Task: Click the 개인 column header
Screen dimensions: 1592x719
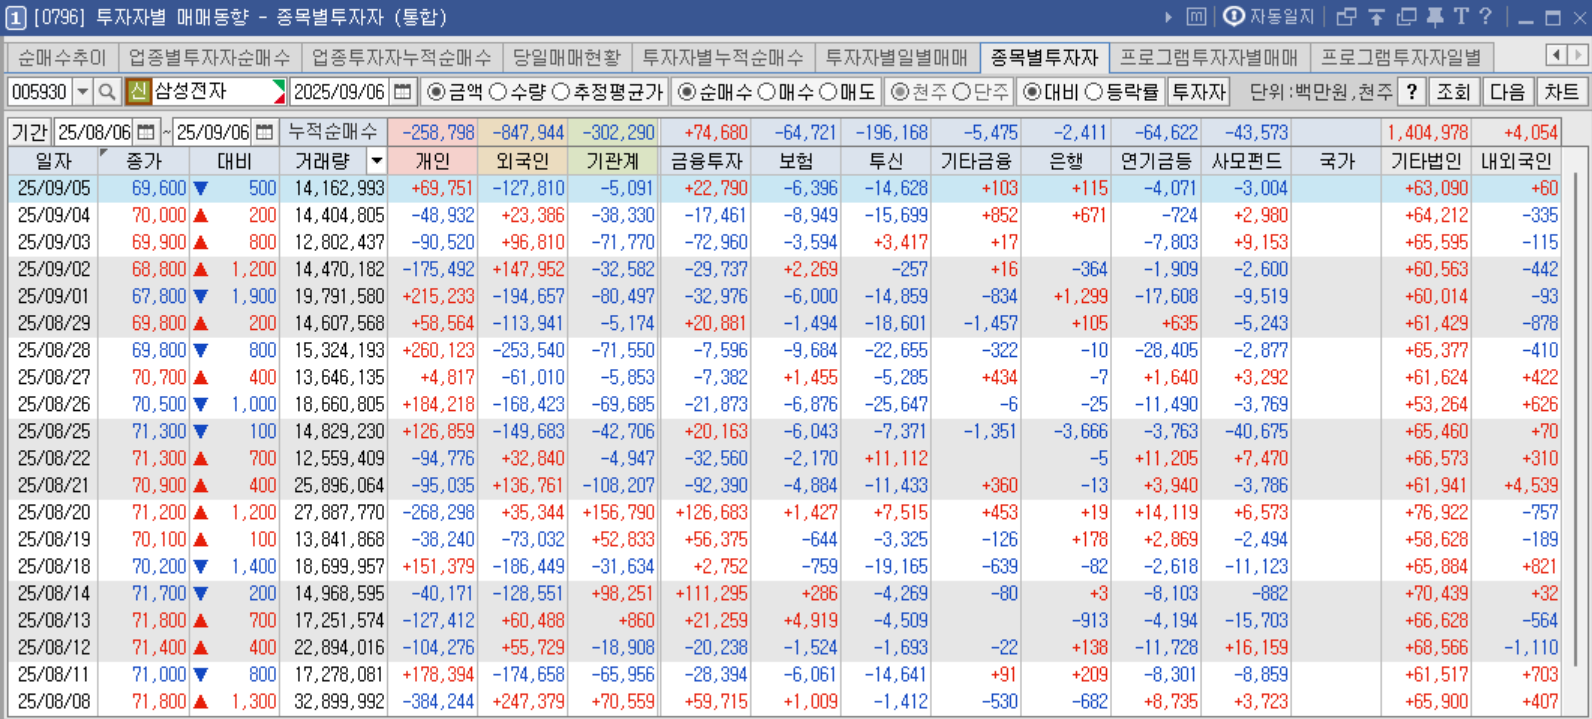Action: click(x=433, y=161)
